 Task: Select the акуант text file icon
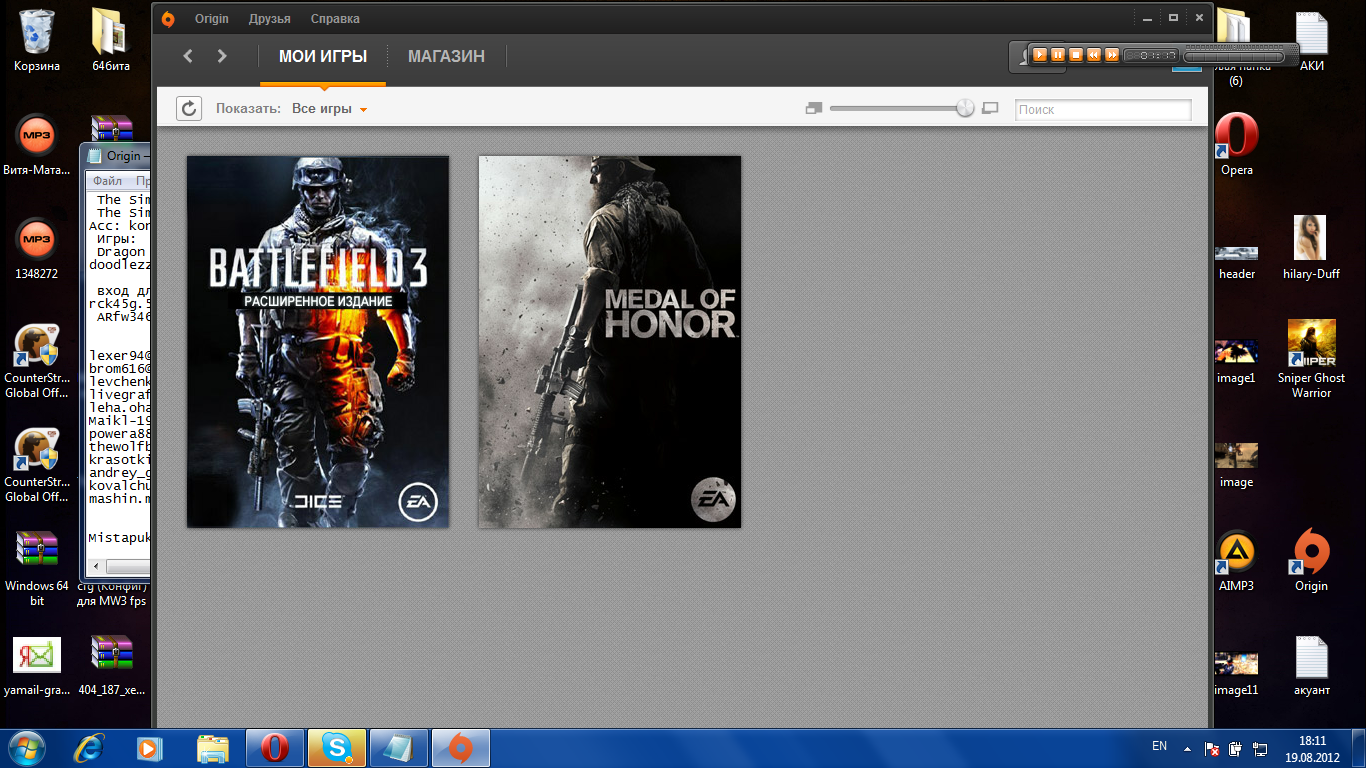(x=1311, y=665)
